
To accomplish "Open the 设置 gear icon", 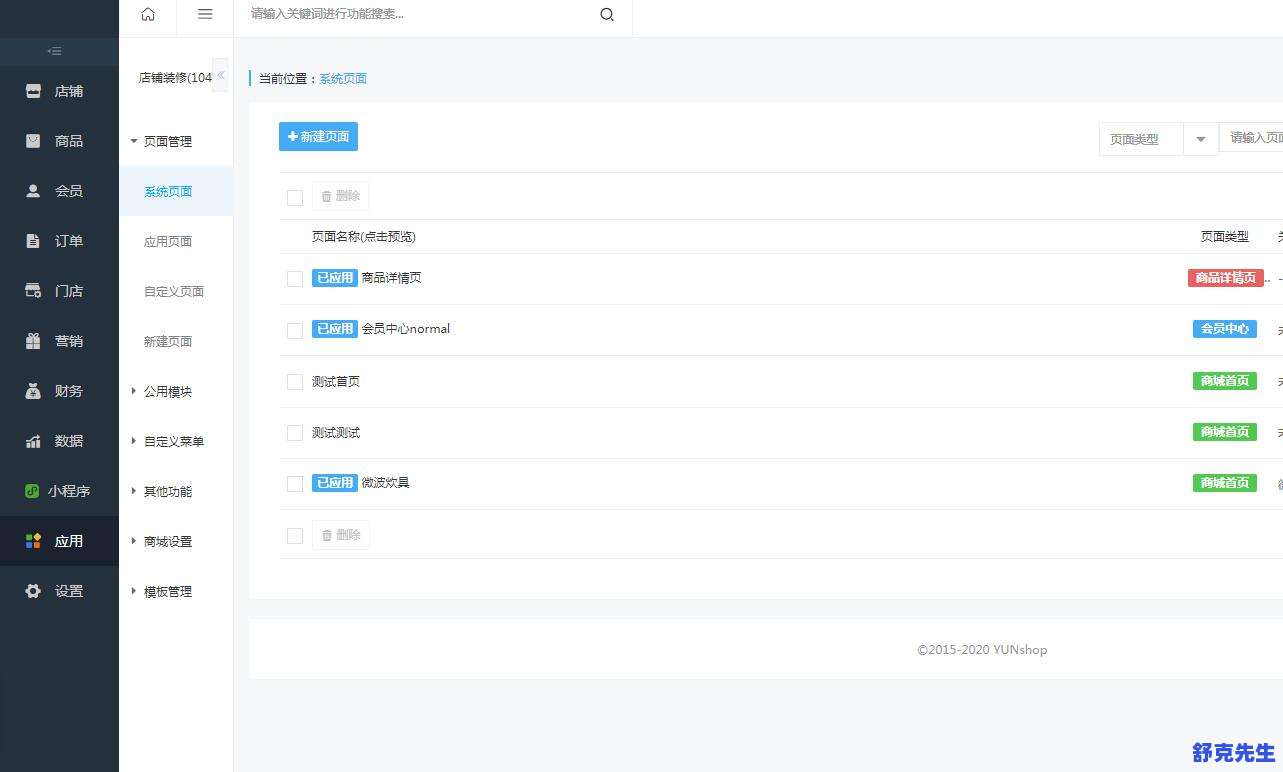I will (34, 591).
